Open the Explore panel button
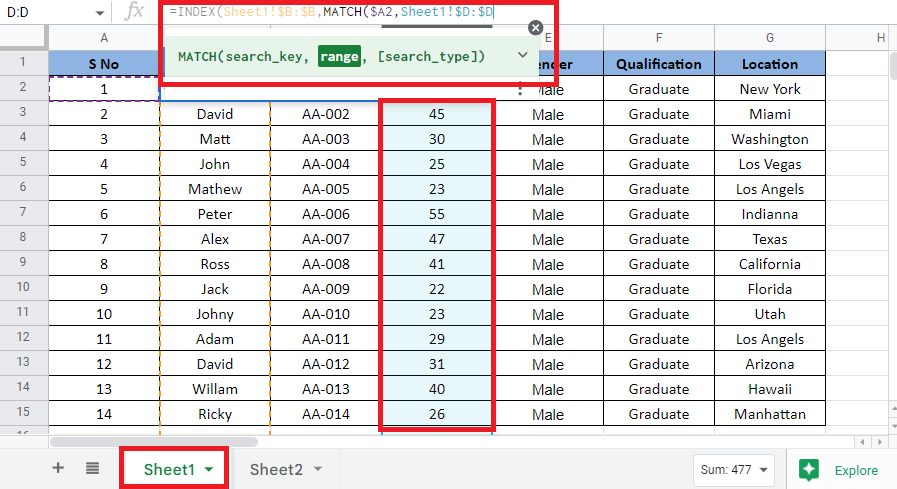897x489 pixels. point(840,470)
